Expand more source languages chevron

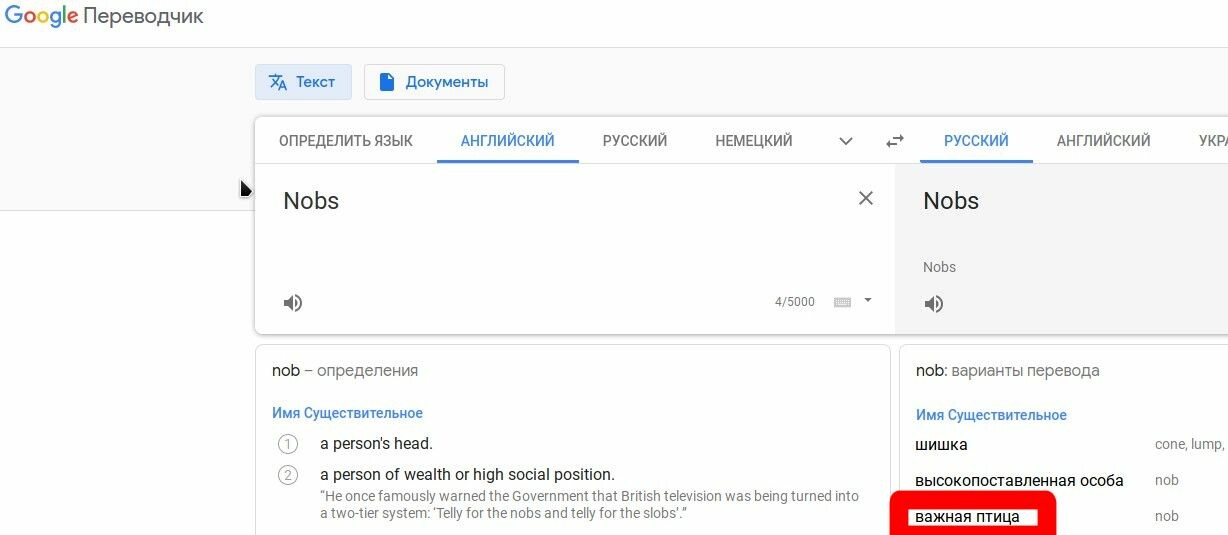pos(846,141)
